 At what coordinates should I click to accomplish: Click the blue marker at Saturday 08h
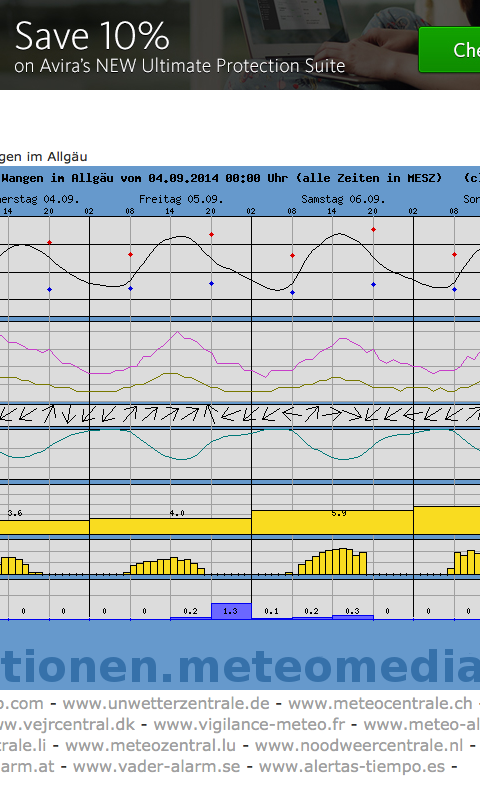[x=292, y=292]
